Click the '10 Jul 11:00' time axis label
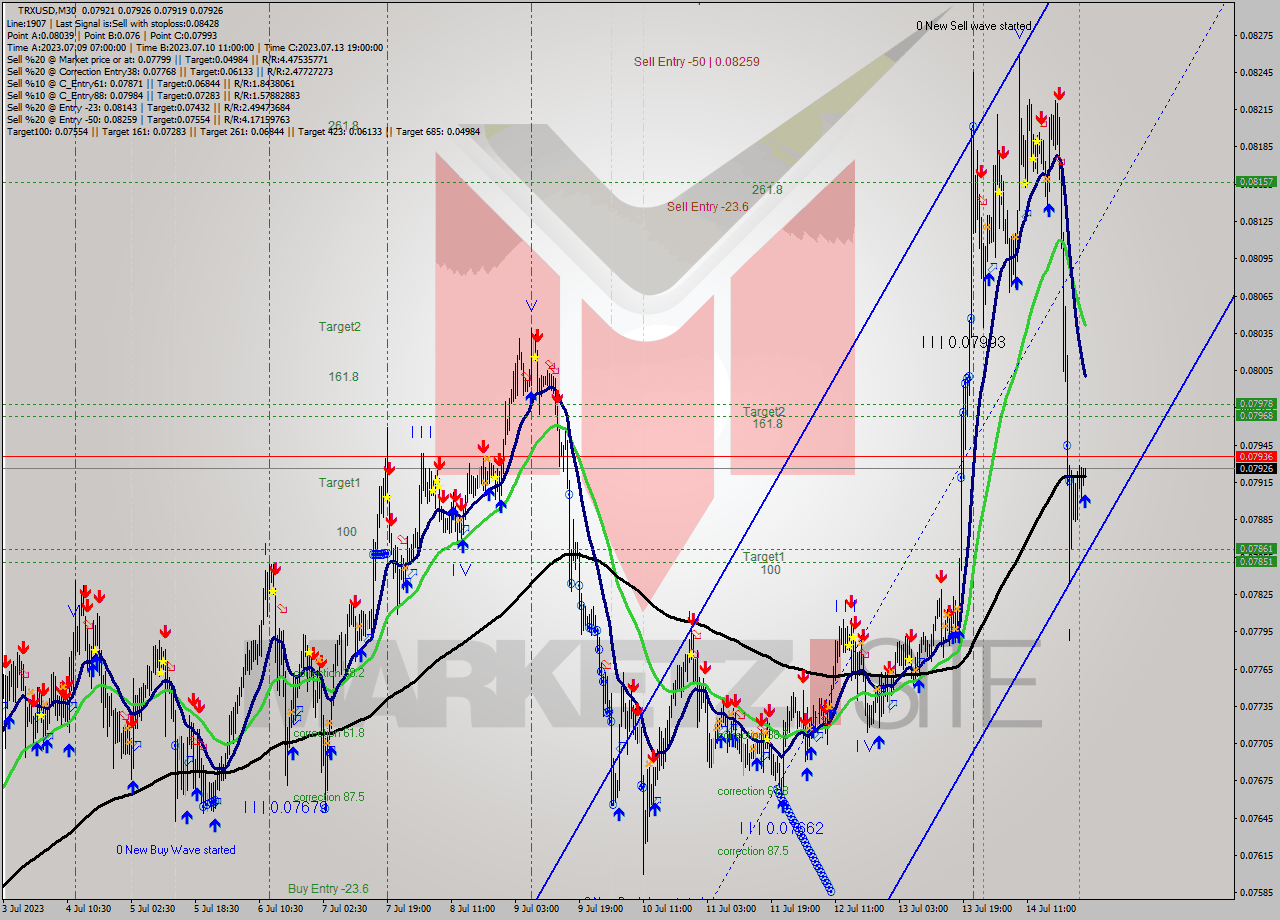The width and height of the screenshot is (1280, 920). coord(666,909)
